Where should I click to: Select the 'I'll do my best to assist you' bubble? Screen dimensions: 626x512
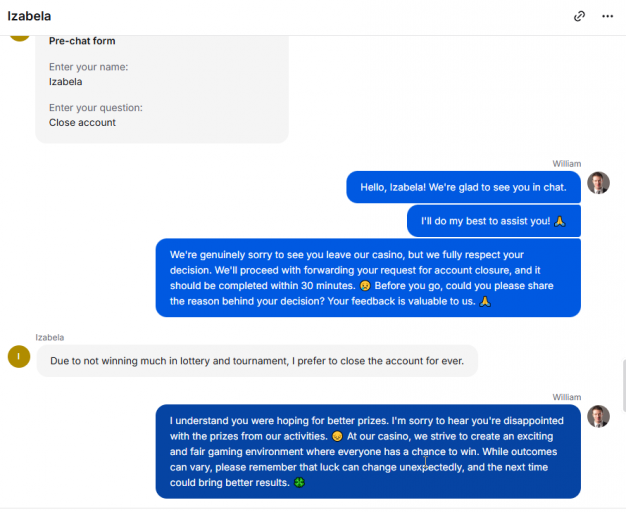(494, 221)
